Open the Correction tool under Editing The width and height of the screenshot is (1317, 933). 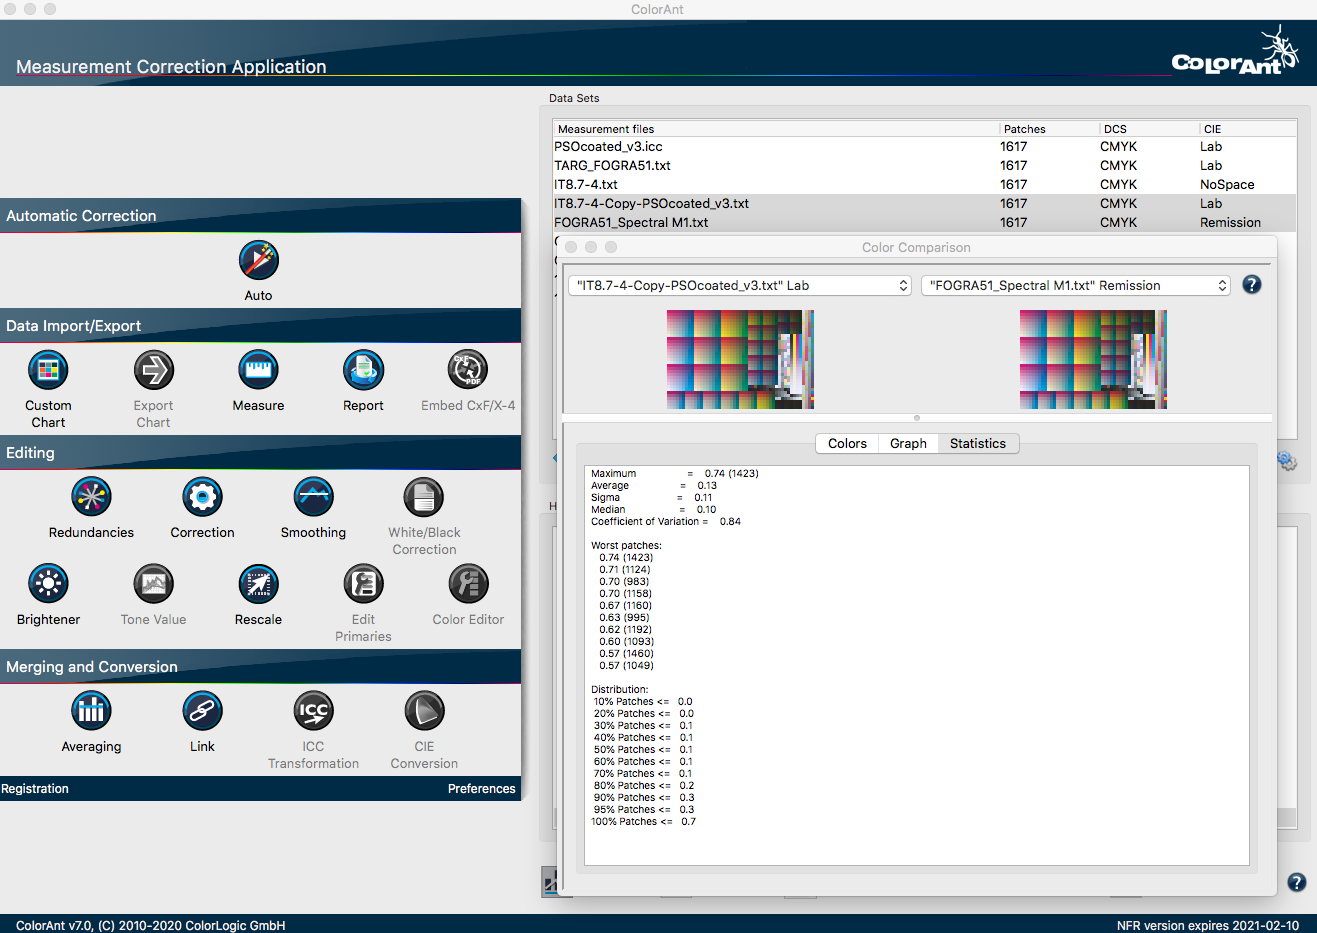tap(202, 497)
